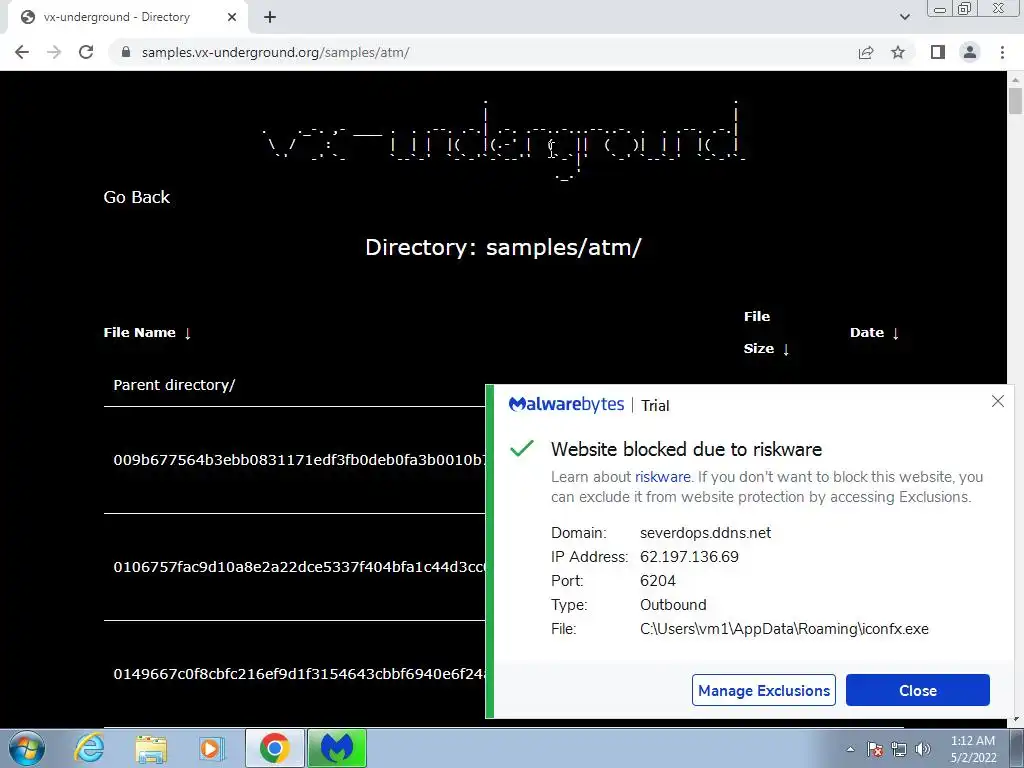1024x768 pixels.
Task: Click the padlock site info icon
Action: (126, 52)
